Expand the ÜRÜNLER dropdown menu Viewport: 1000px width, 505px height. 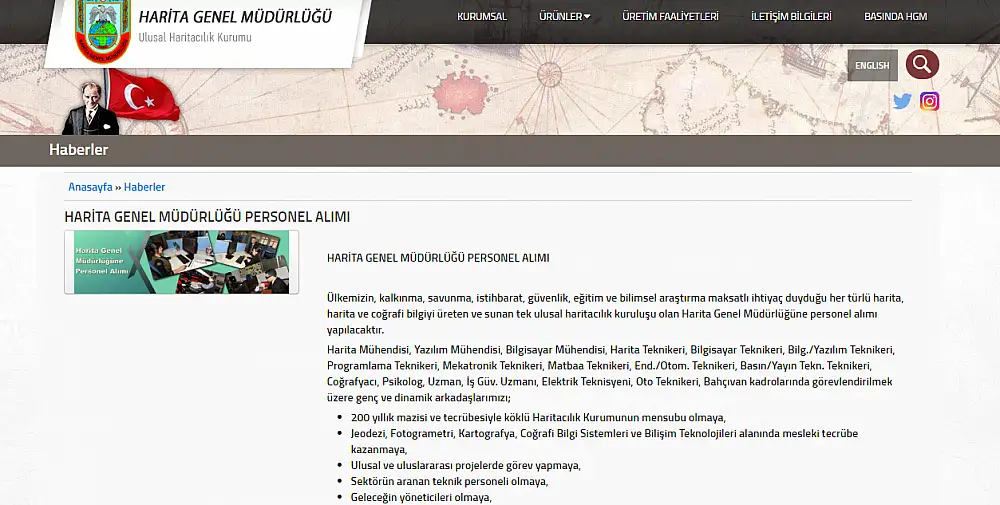click(x=564, y=17)
